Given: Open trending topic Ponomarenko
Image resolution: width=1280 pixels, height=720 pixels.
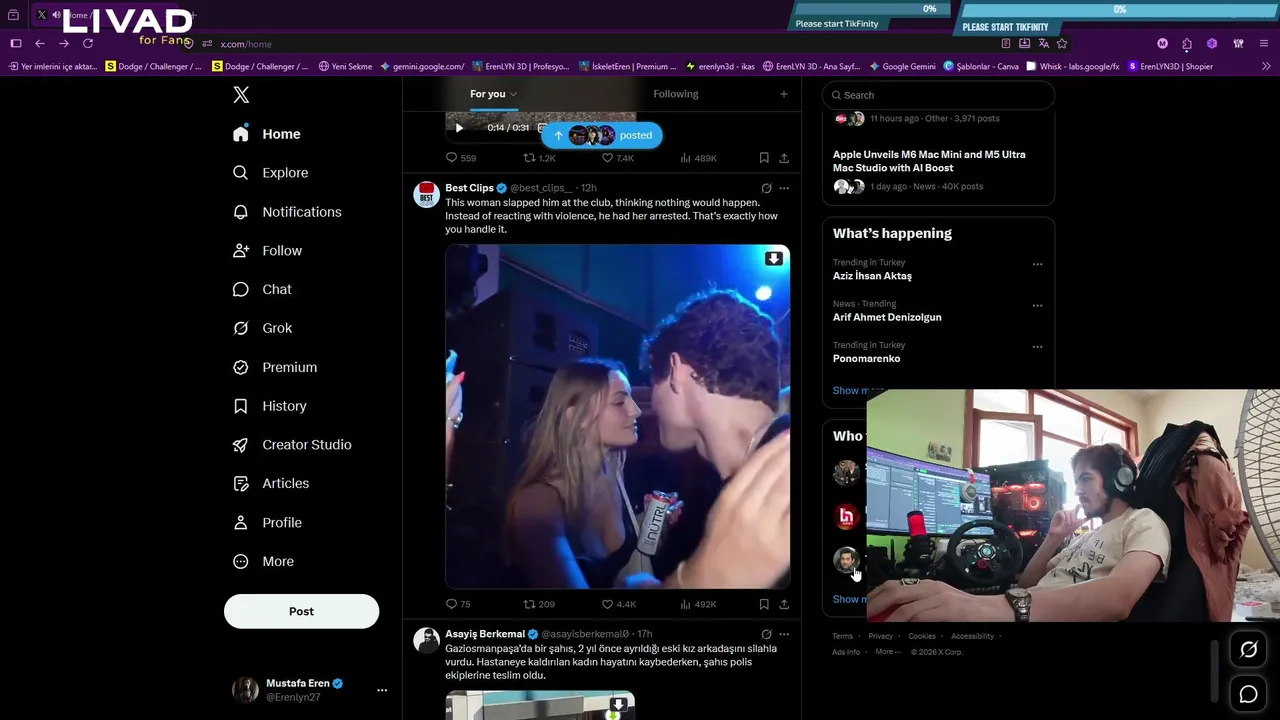Looking at the screenshot, I should coord(866,359).
